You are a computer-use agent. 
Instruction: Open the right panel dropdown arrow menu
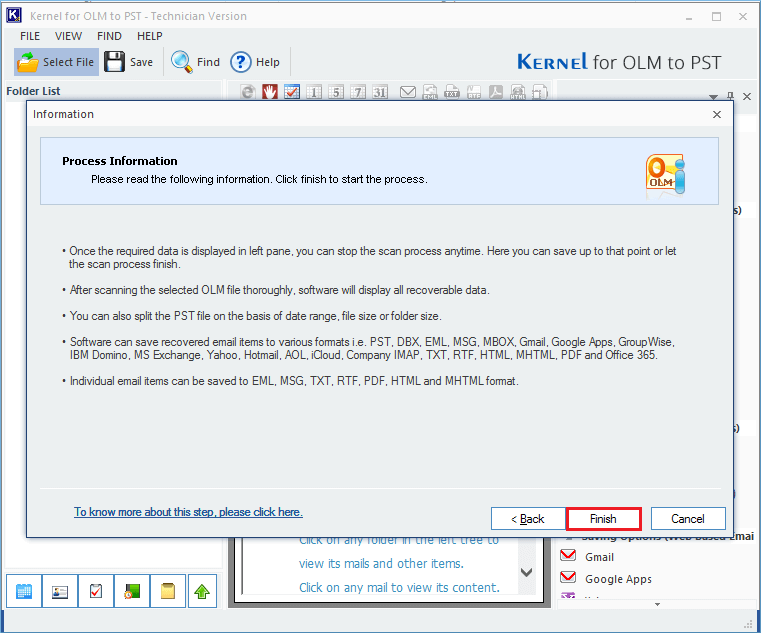pos(713,97)
